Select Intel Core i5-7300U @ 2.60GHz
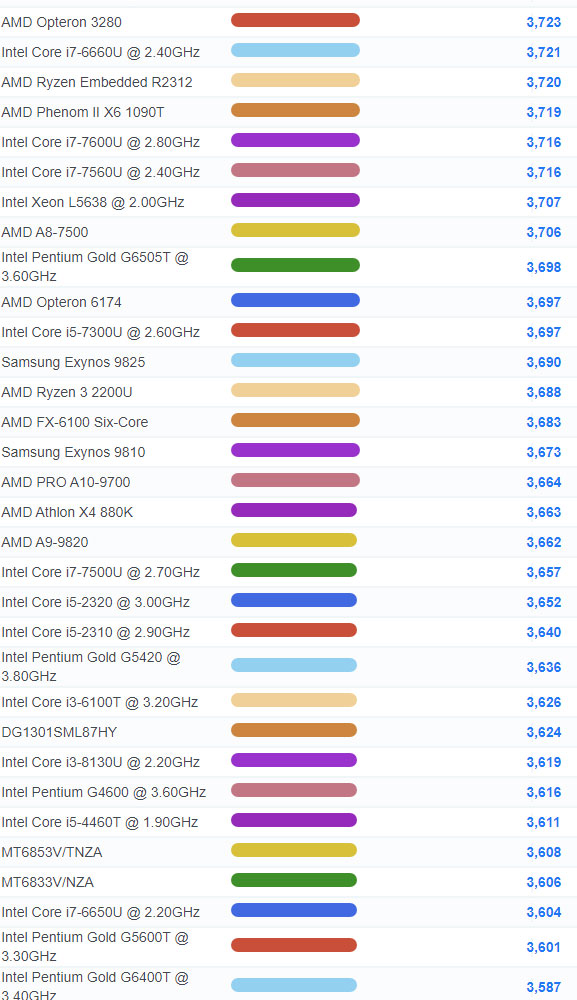This screenshot has width=577, height=1000. [x=101, y=332]
